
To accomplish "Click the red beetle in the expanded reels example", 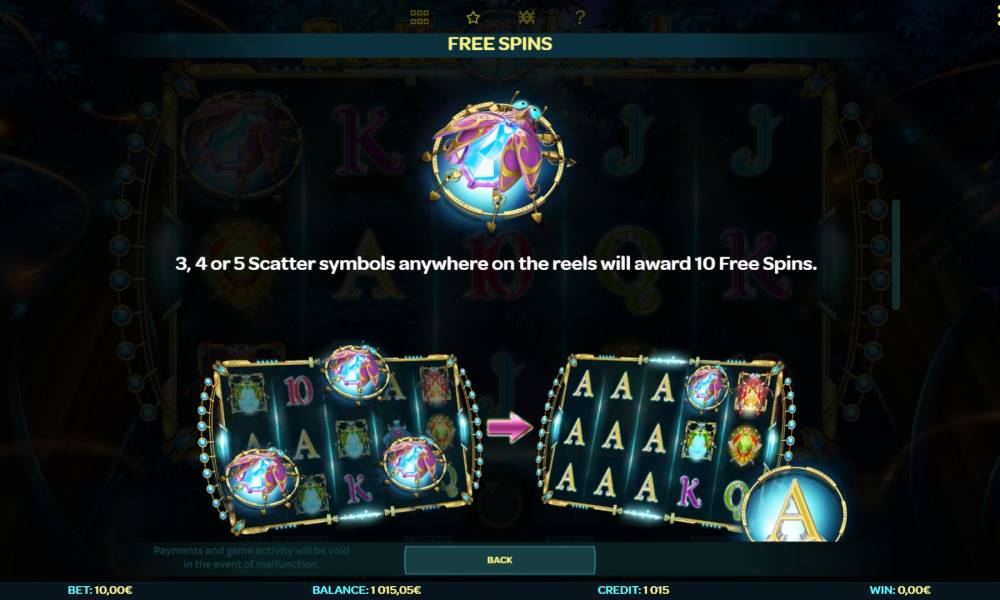I will (x=753, y=393).
